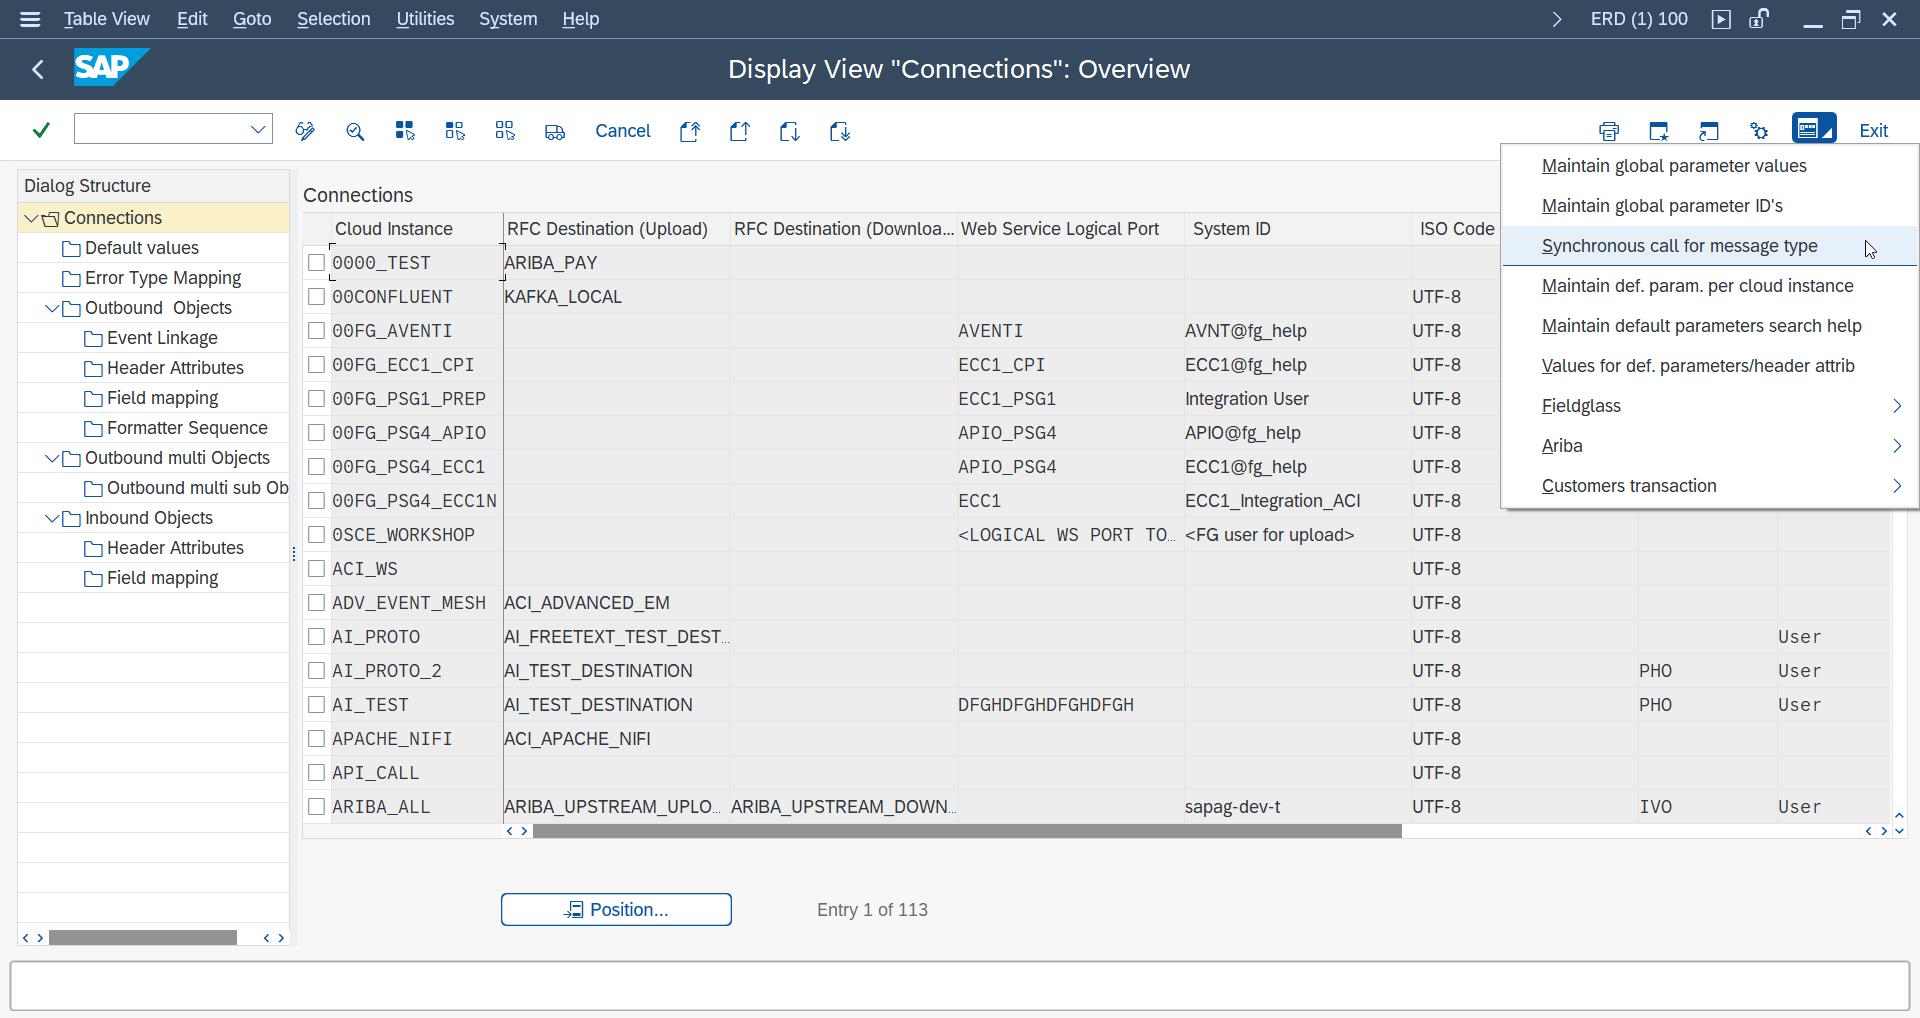Viewport: 1920px width, 1018px height.
Task: Tick the 0SCE_WORKSHOP row checkbox
Action: [317, 534]
